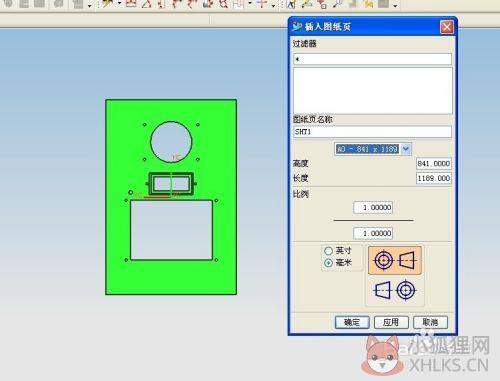Close the 插入图纸页 dialog with the X
Screen dimensions: 500x381
click(x=447, y=27)
